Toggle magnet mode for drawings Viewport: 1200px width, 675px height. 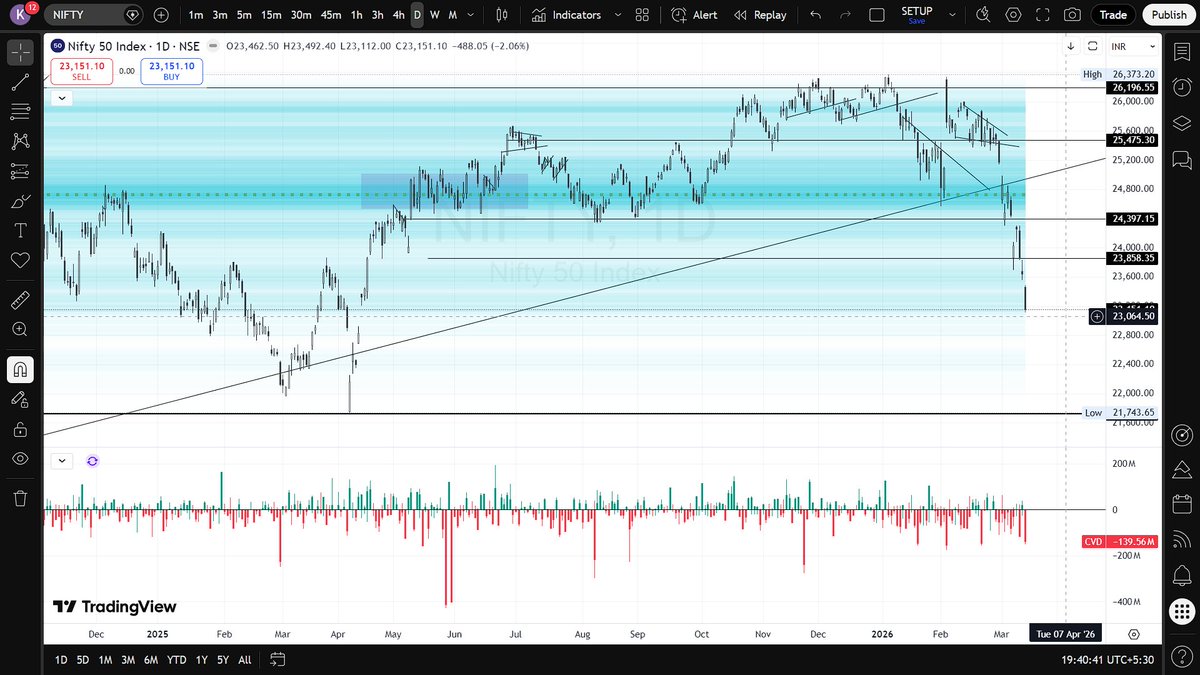point(20,369)
